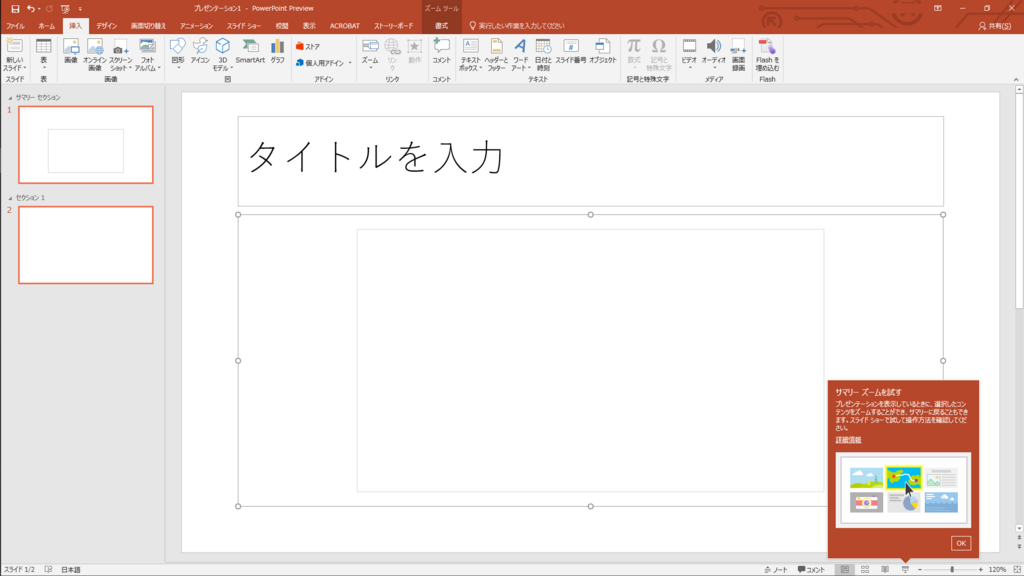This screenshot has height=576, width=1024.
Task: Click the タイトルを入力 title placeholder
Action: 590,161
